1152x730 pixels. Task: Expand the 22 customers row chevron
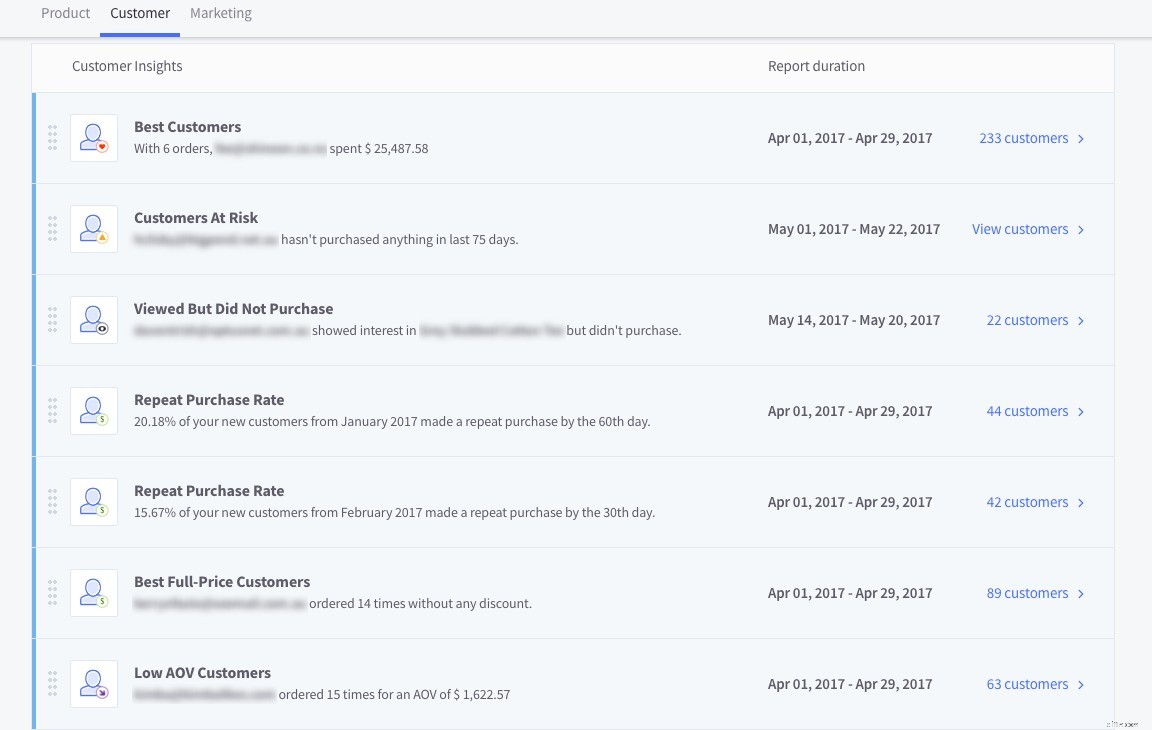[1081, 321]
